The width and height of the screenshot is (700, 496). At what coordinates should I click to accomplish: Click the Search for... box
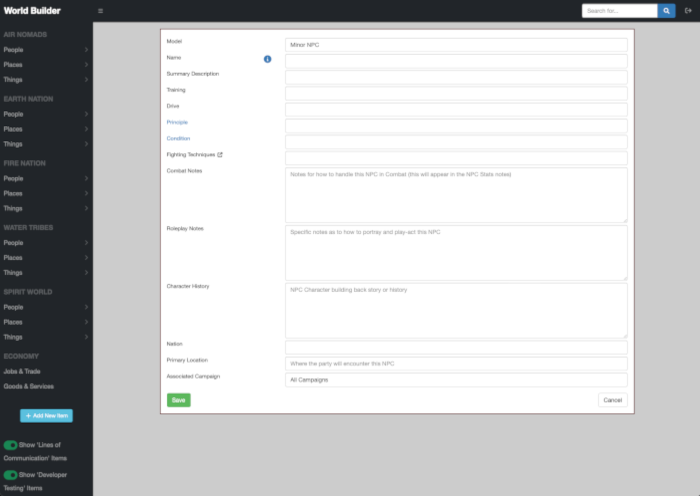click(x=620, y=11)
